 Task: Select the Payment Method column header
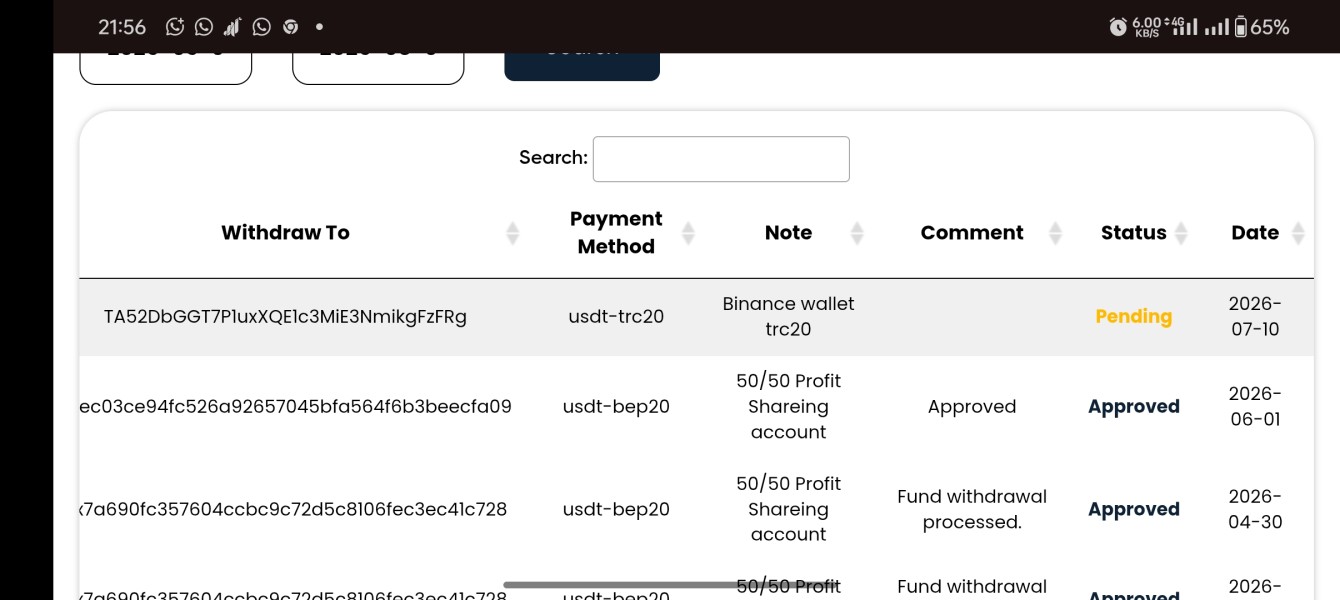click(616, 233)
